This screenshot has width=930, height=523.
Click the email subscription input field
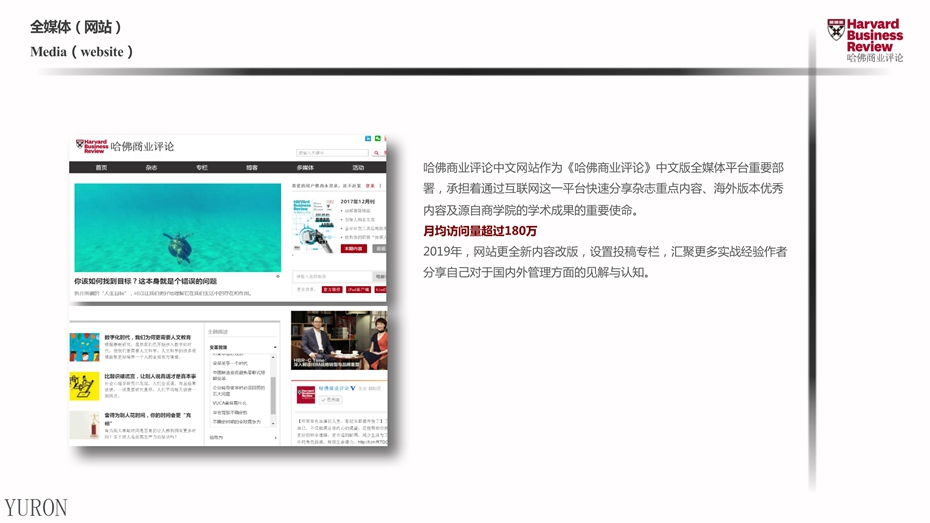332,276
